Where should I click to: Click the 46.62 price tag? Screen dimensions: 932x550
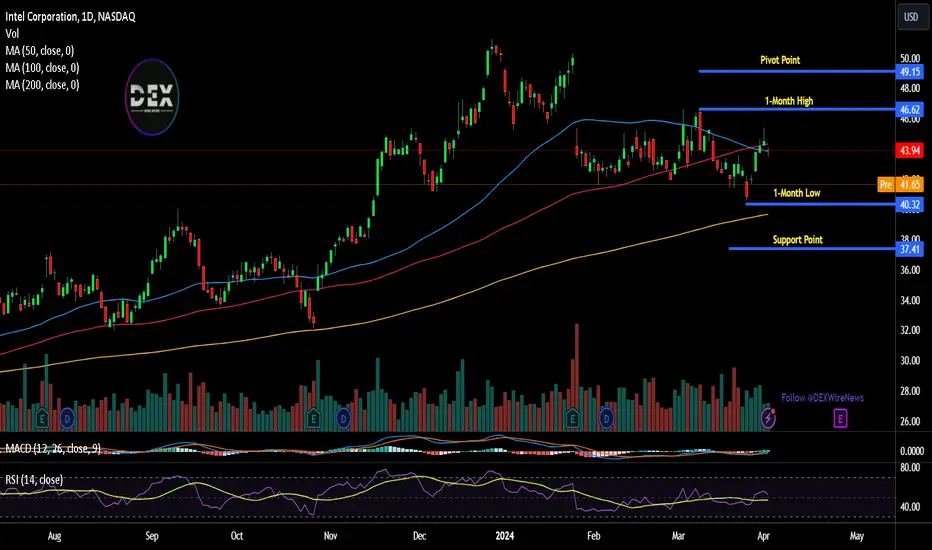click(909, 109)
